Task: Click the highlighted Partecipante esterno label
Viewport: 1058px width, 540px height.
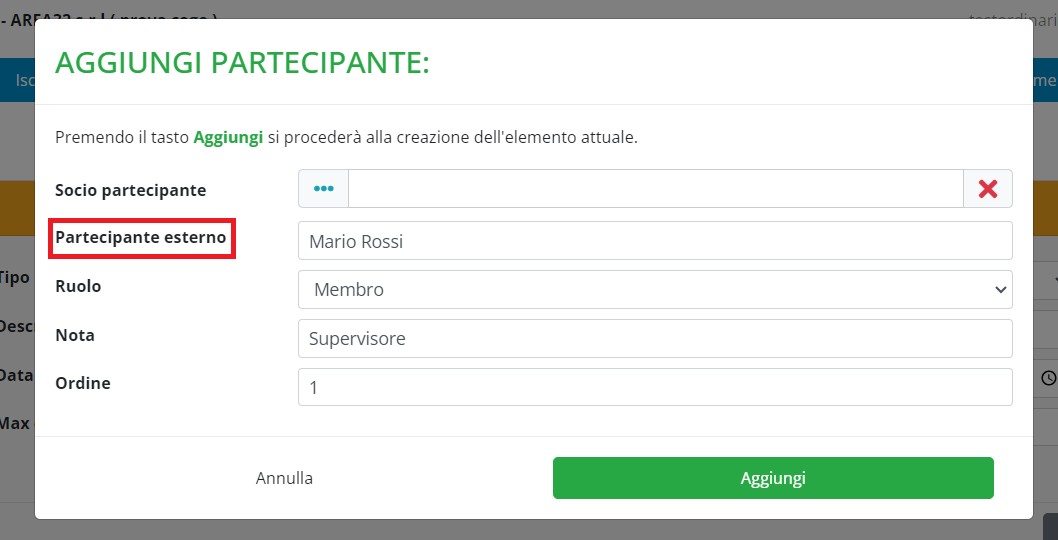Action: tap(140, 238)
